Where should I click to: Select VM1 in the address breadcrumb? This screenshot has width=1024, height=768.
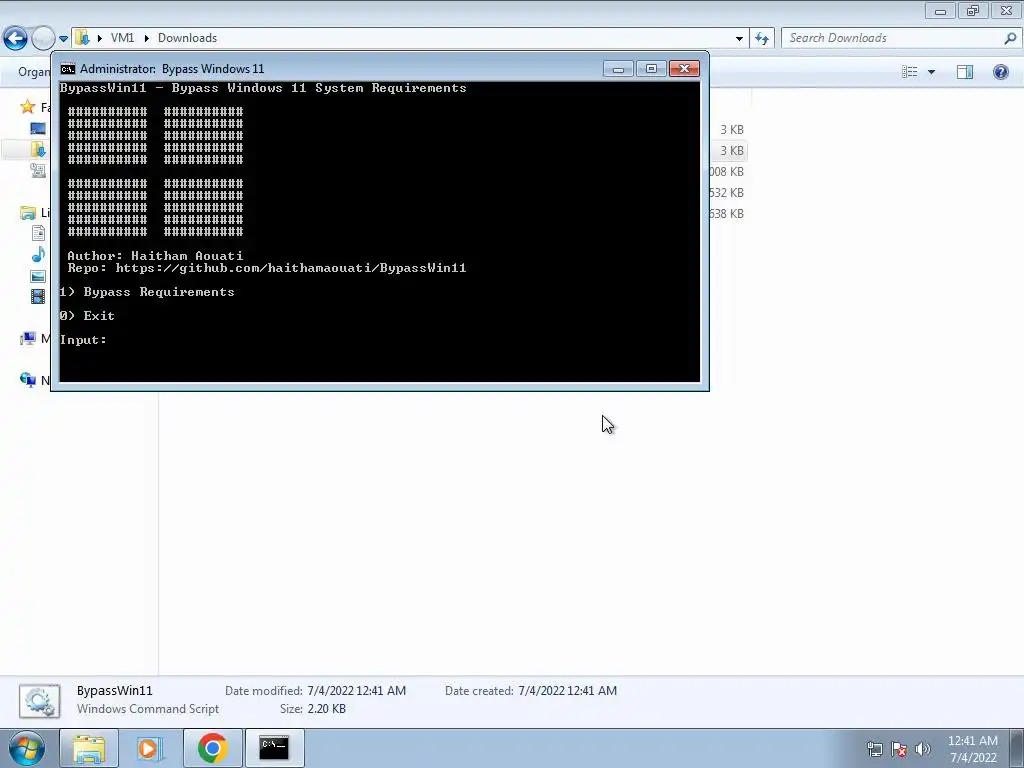point(122,38)
